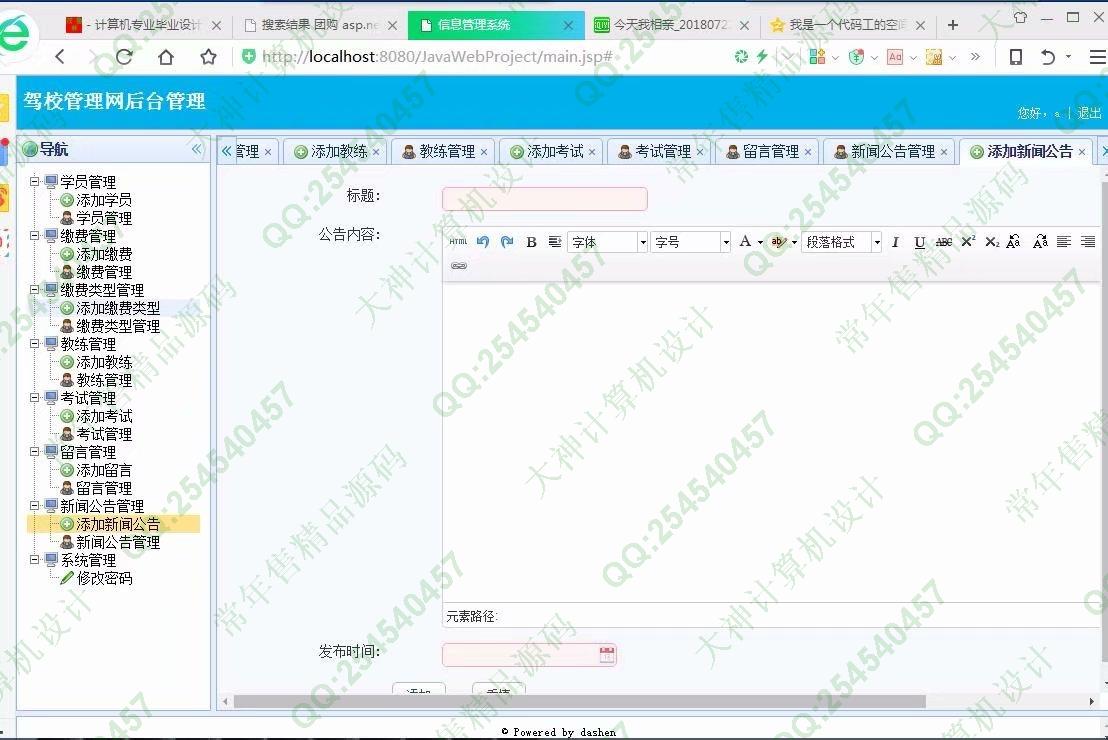Open 添加缴费类型 in the navigation tree

(x=117, y=308)
